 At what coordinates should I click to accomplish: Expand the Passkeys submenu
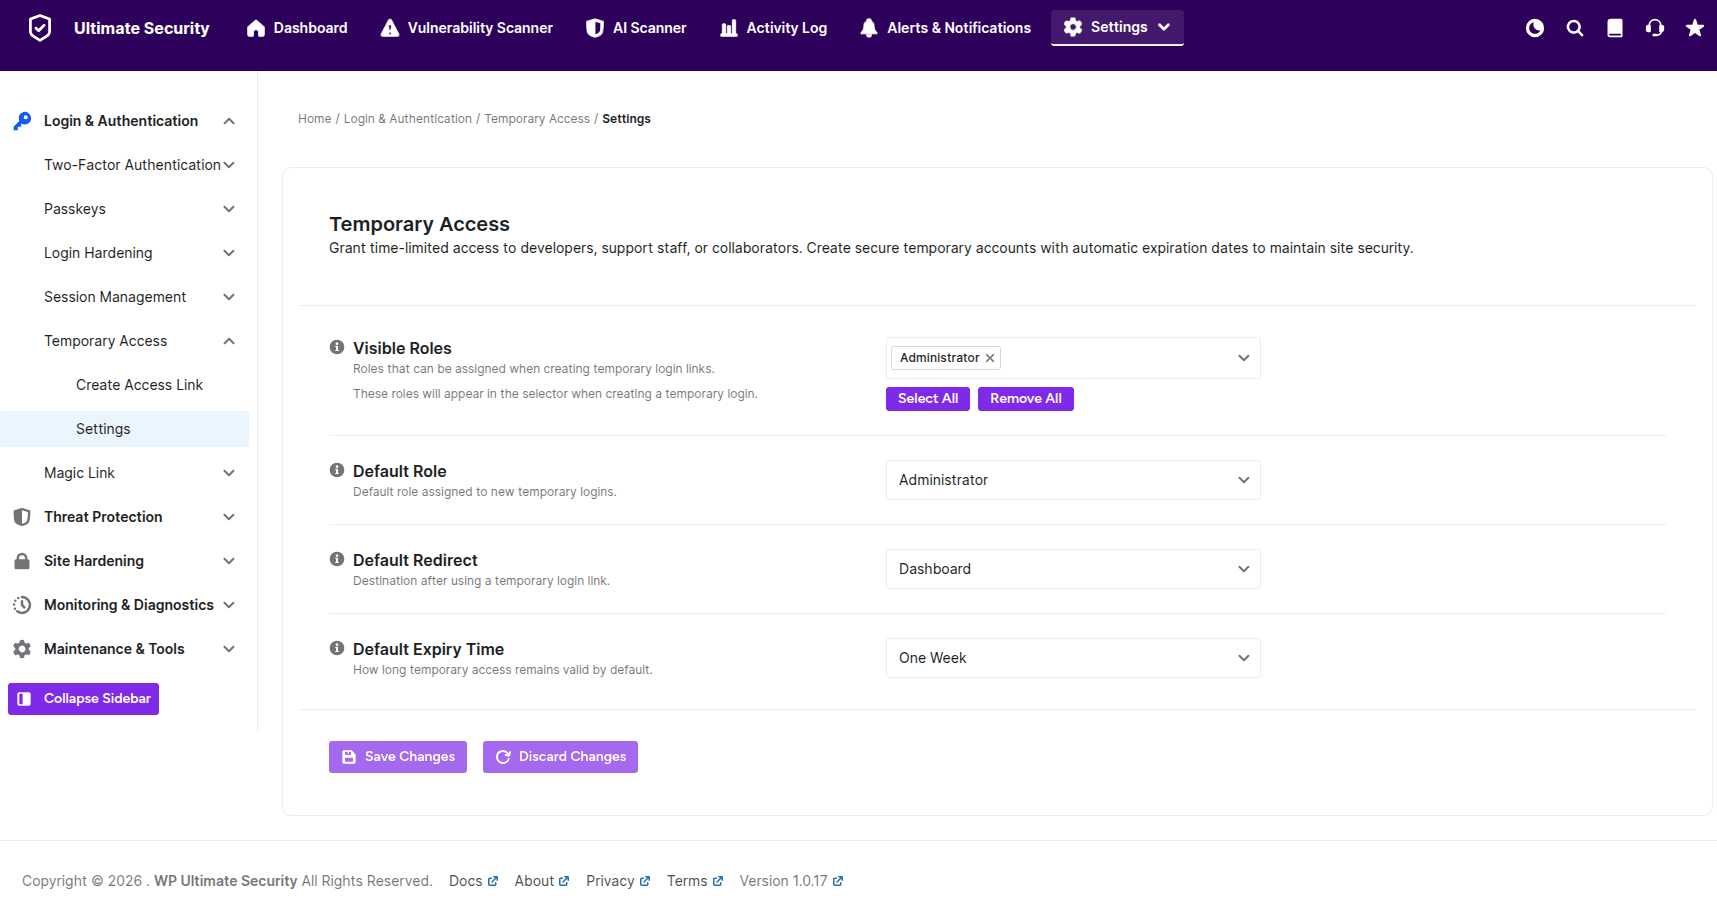[x=229, y=209]
